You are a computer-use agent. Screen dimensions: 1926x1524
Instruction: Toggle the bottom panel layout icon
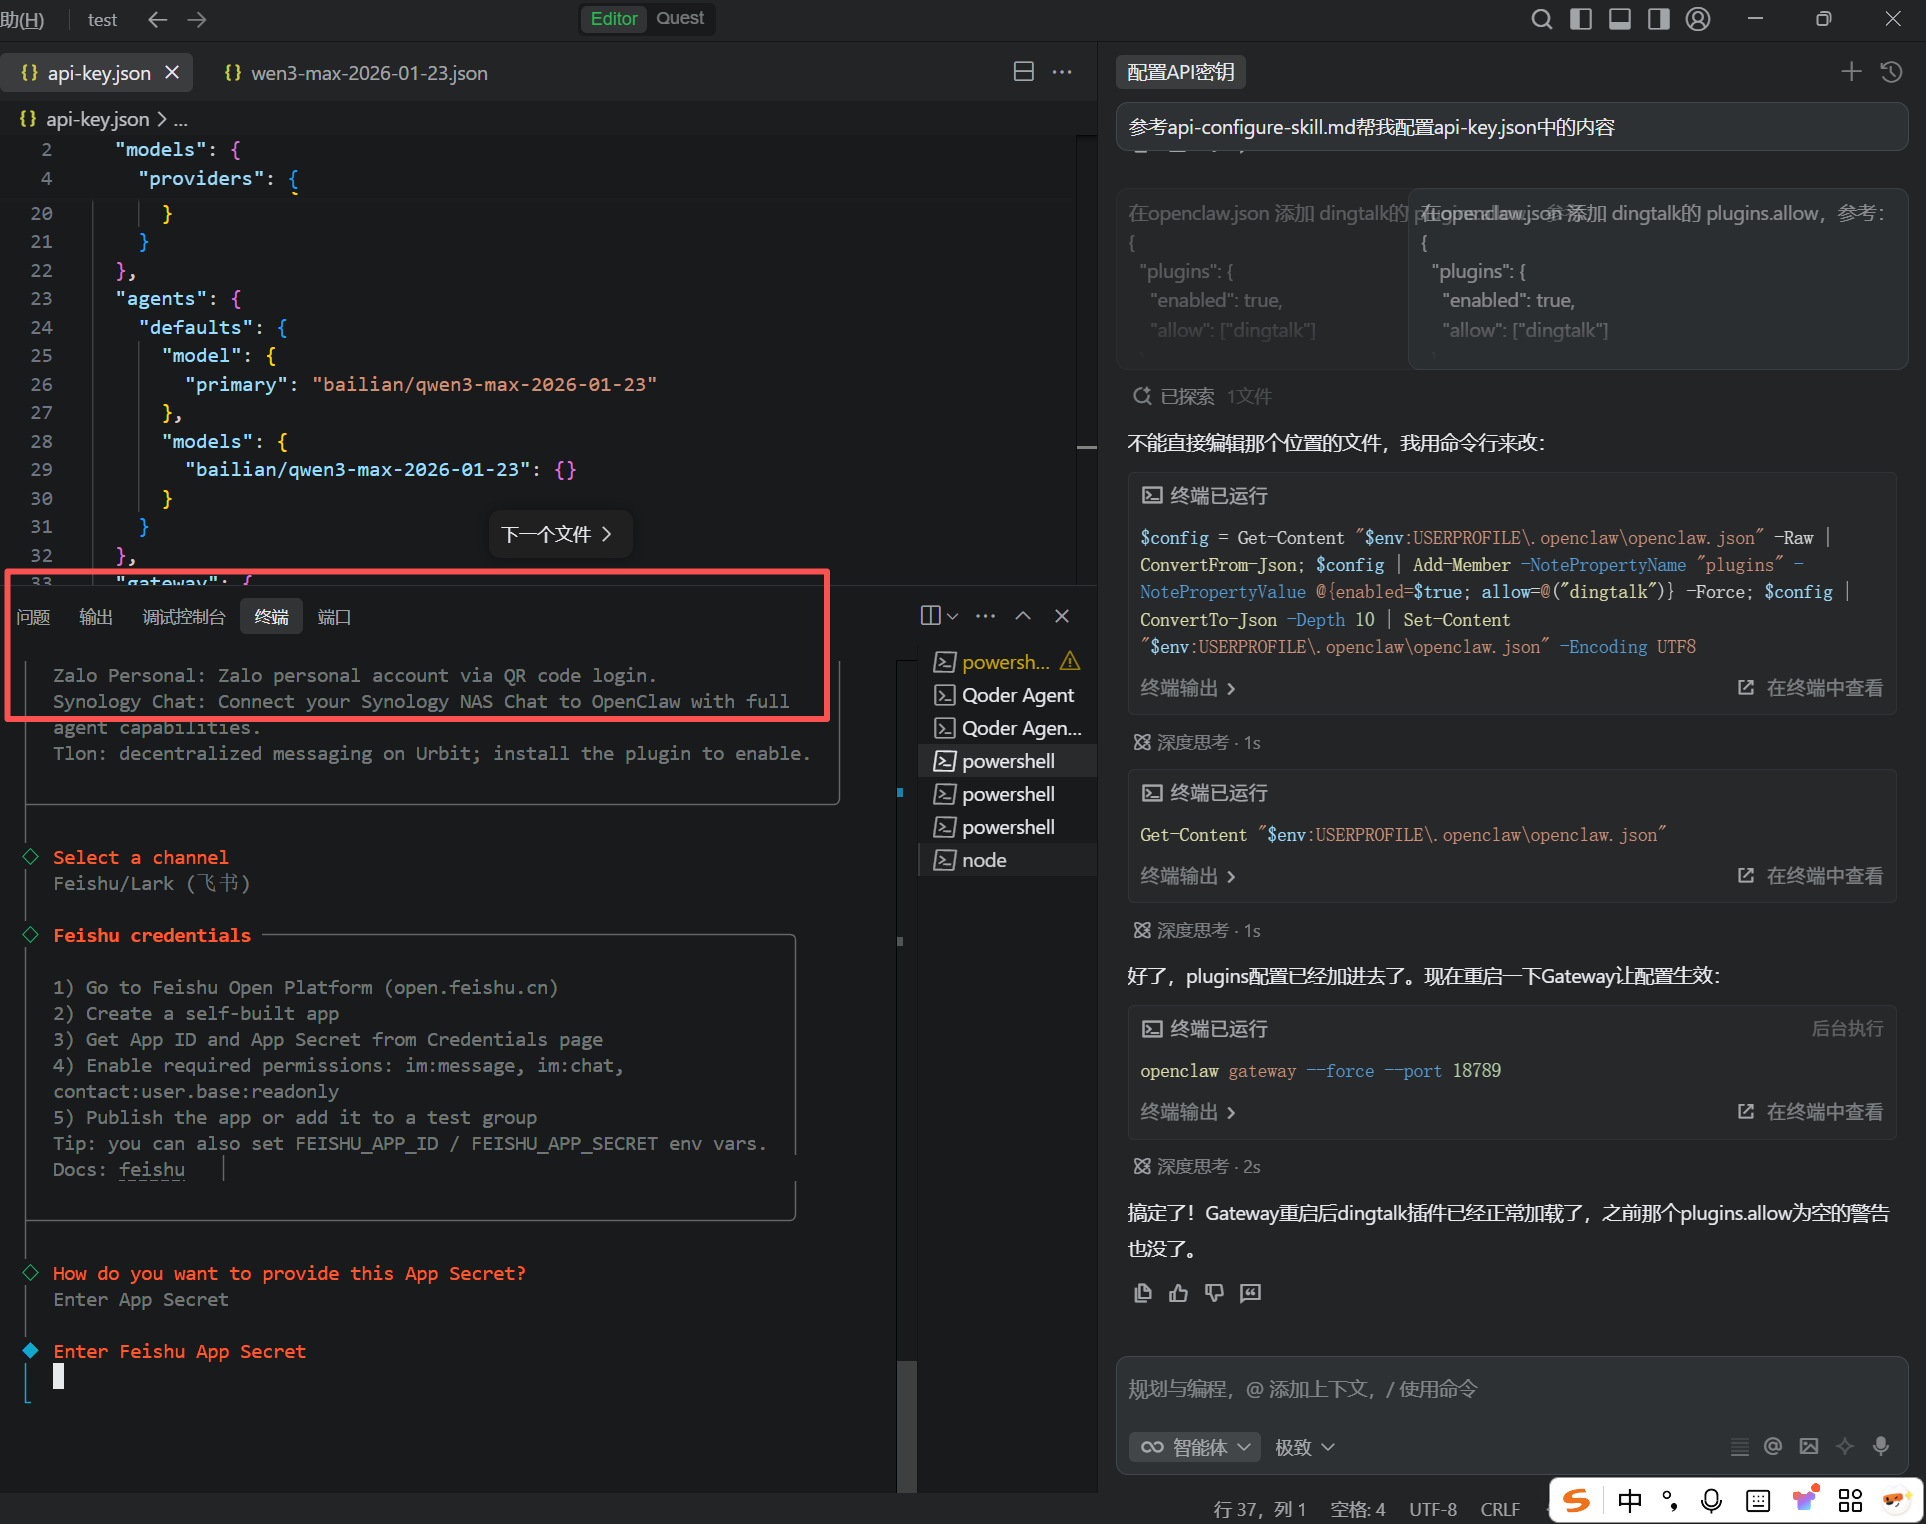coord(1620,19)
